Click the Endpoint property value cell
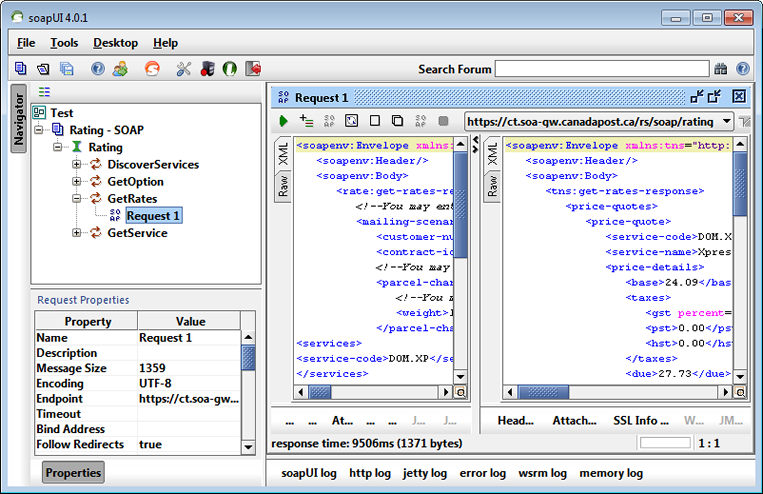 coord(189,399)
